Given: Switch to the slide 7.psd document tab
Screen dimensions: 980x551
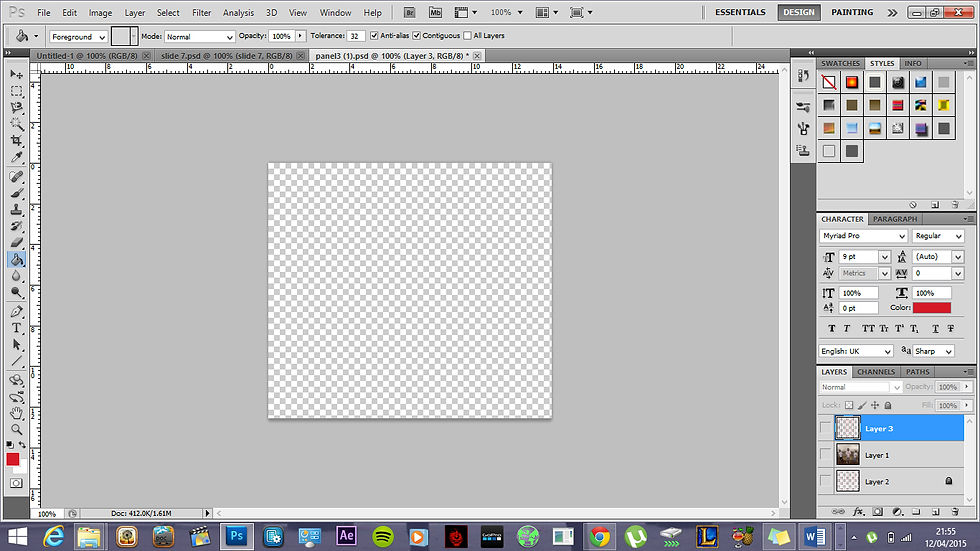Looking at the screenshot, I should (226, 56).
